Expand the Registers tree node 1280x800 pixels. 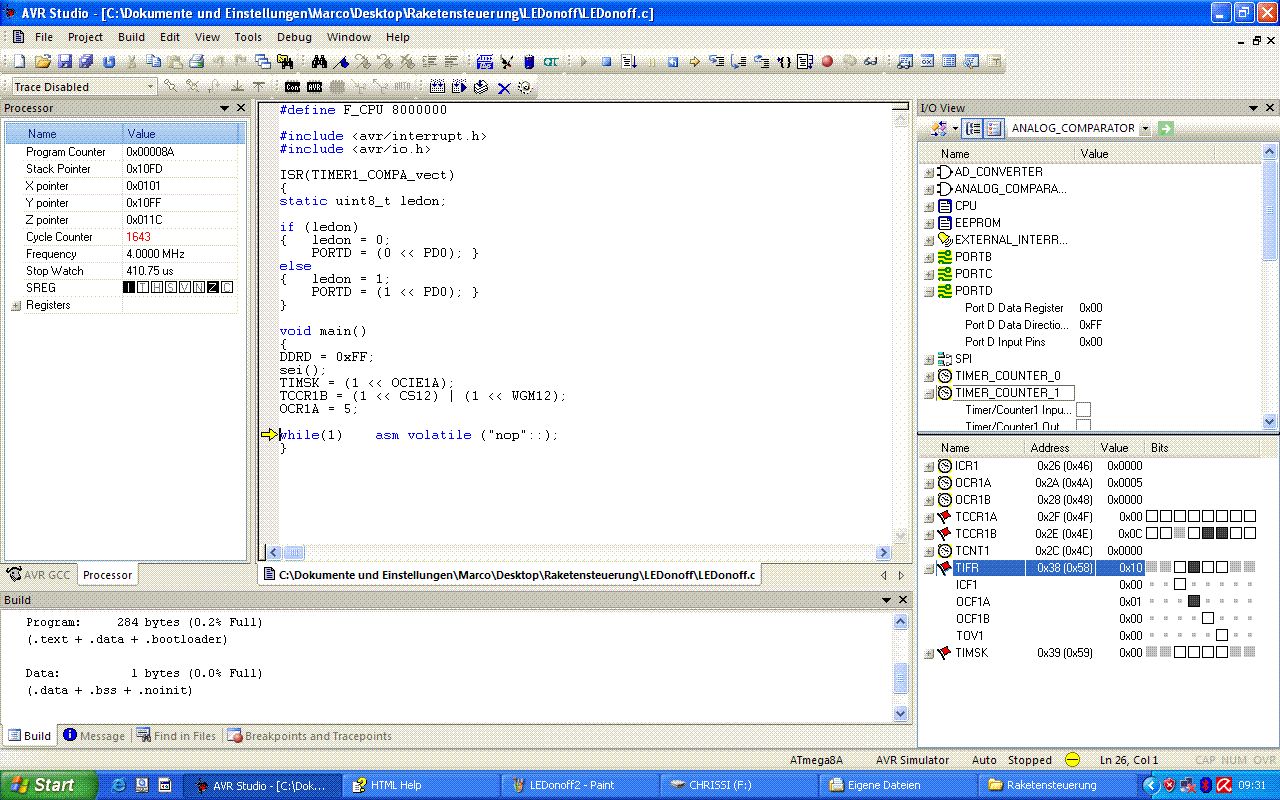tap(16, 305)
